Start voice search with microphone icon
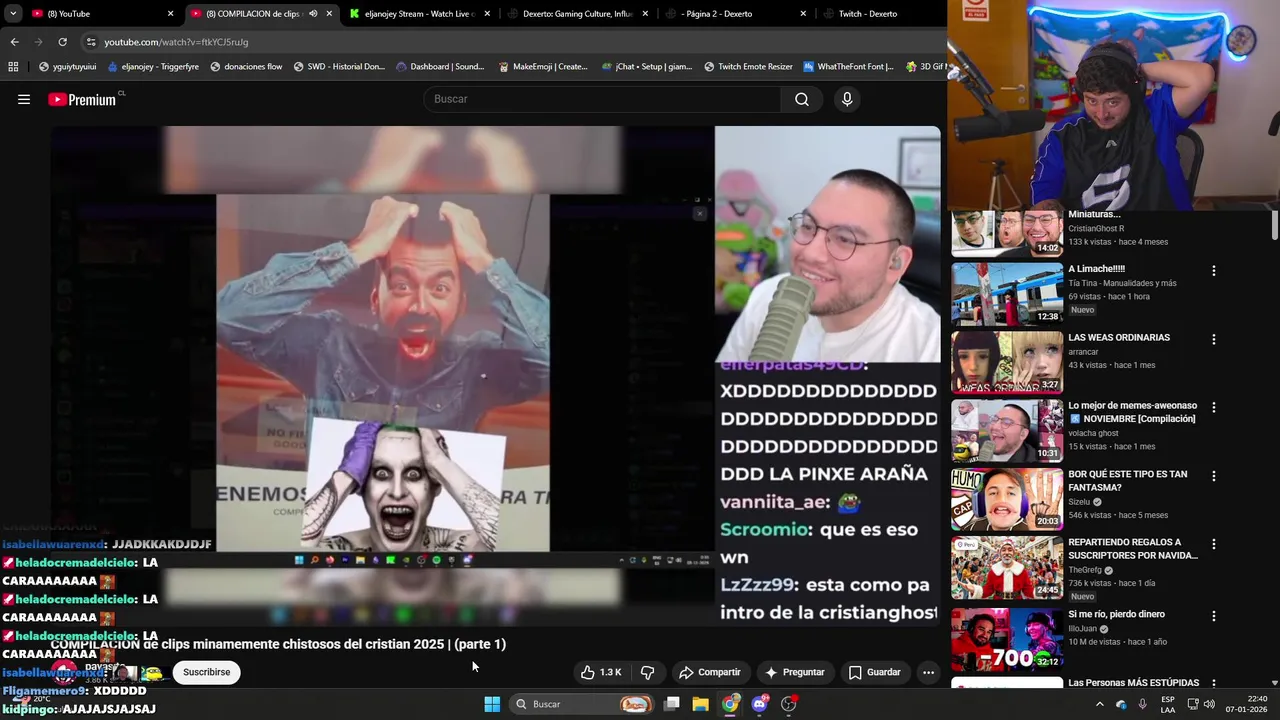The width and height of the screenshot is (1280, 720). click(847, 99)
